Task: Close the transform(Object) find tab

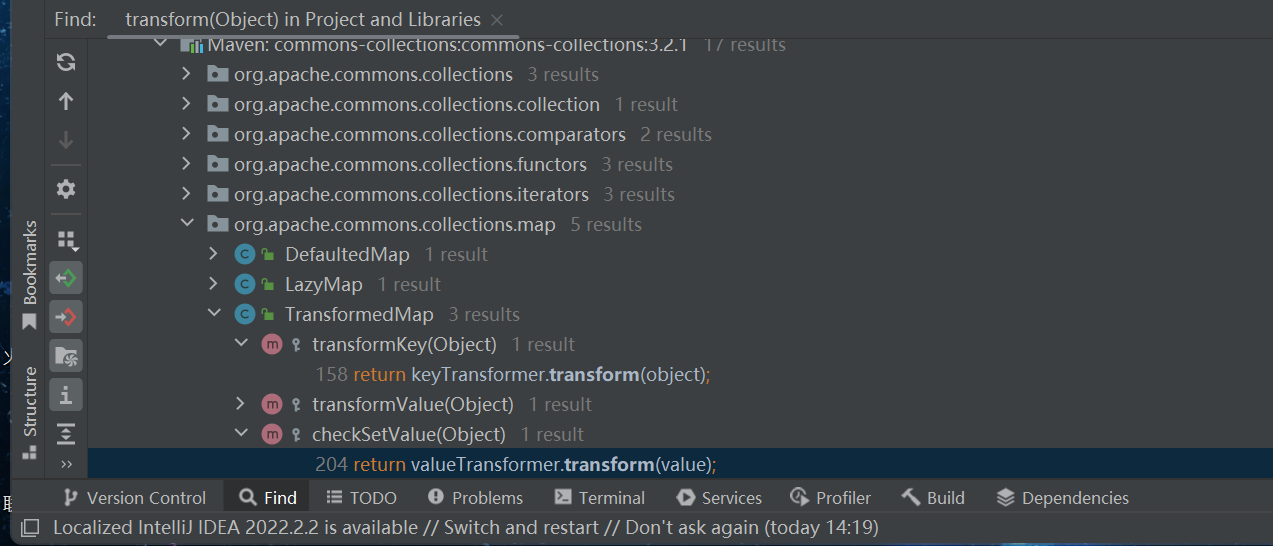Action: (498, 20)
